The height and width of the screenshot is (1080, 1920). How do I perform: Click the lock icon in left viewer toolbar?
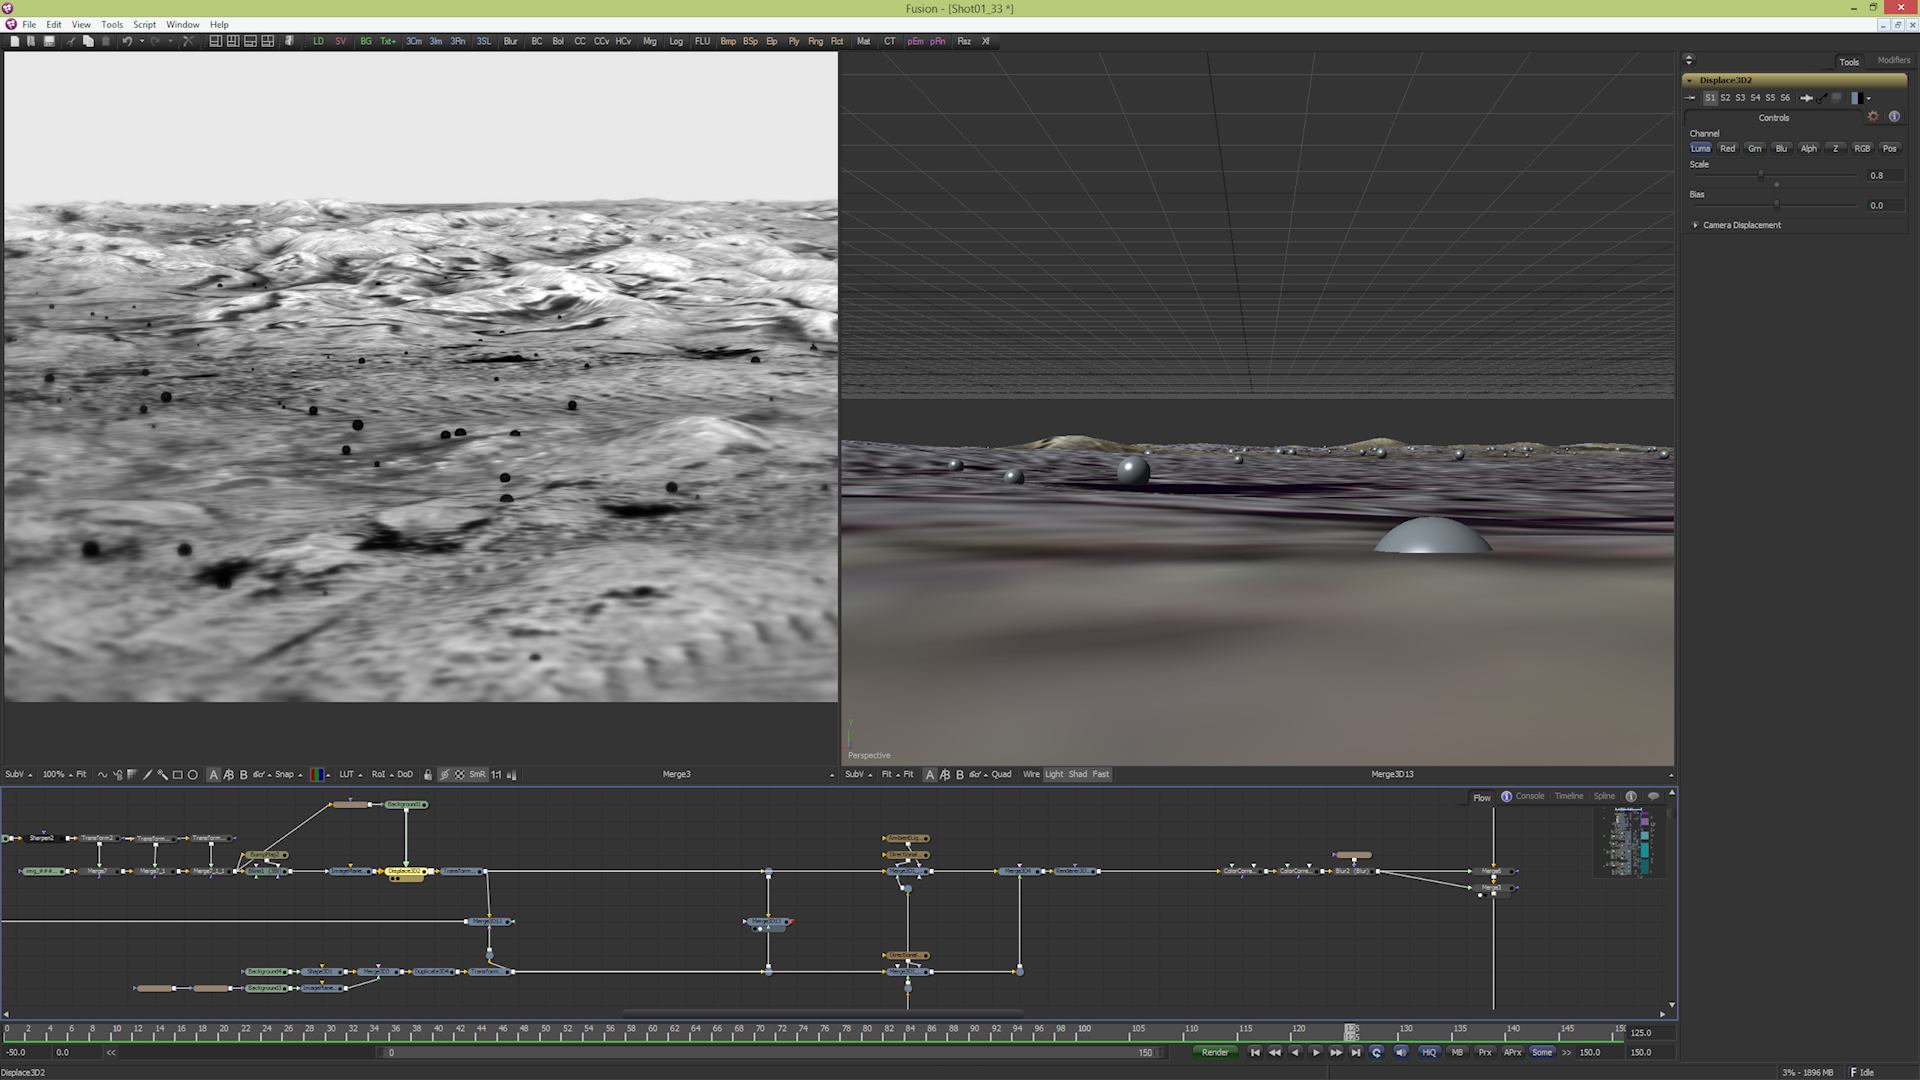coord(428,775)
